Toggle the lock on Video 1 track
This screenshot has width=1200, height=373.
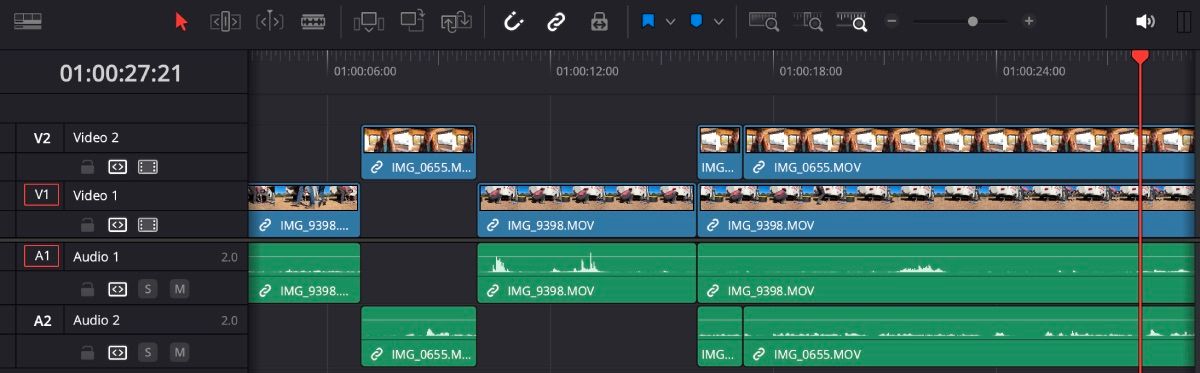[x=88, y=225]
